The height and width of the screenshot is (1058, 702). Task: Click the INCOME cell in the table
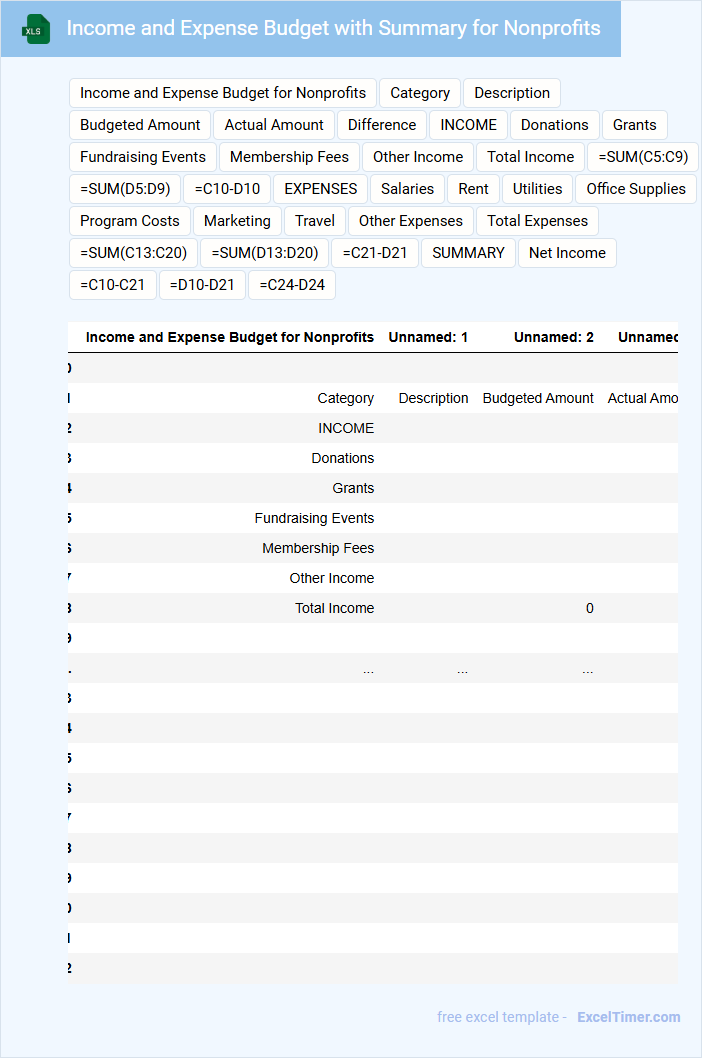pyautogui.click(x=346, y=428)
